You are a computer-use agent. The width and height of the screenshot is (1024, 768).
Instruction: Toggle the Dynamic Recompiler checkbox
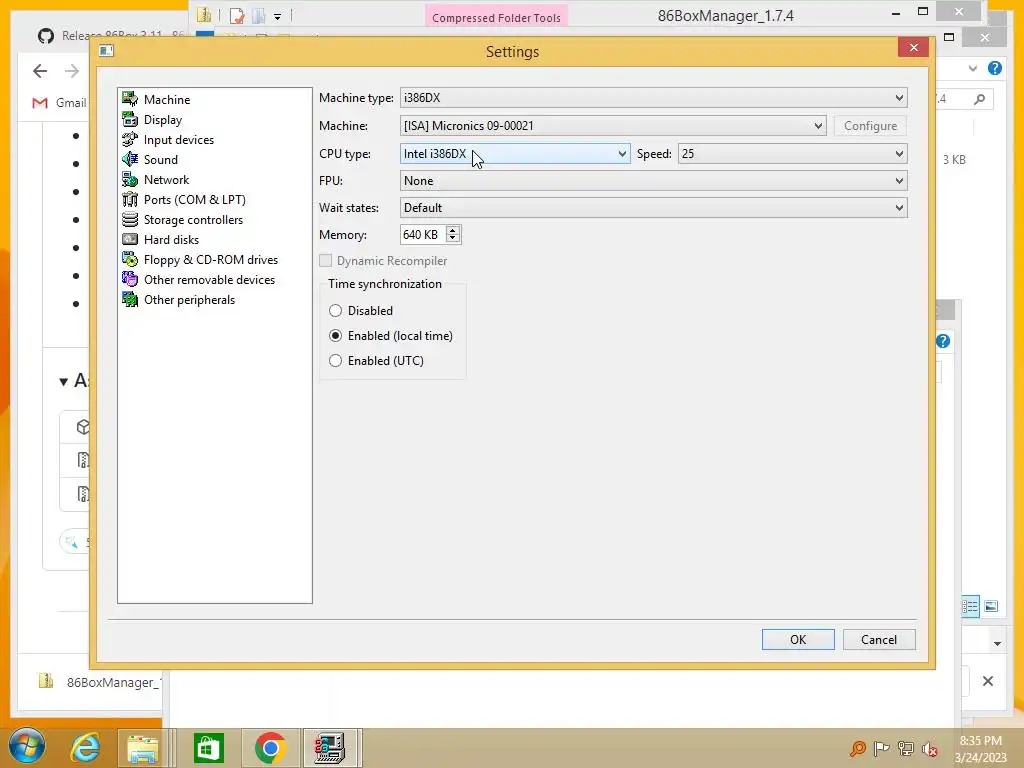[x=325, y=261]
